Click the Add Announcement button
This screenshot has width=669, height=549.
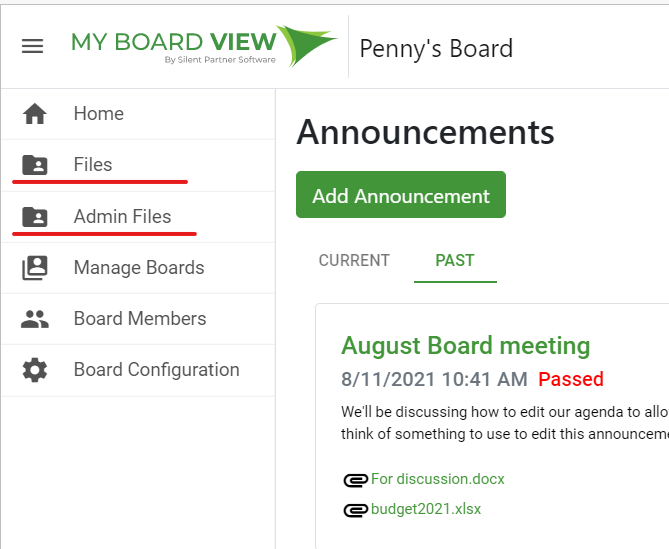tap(401, 195)
